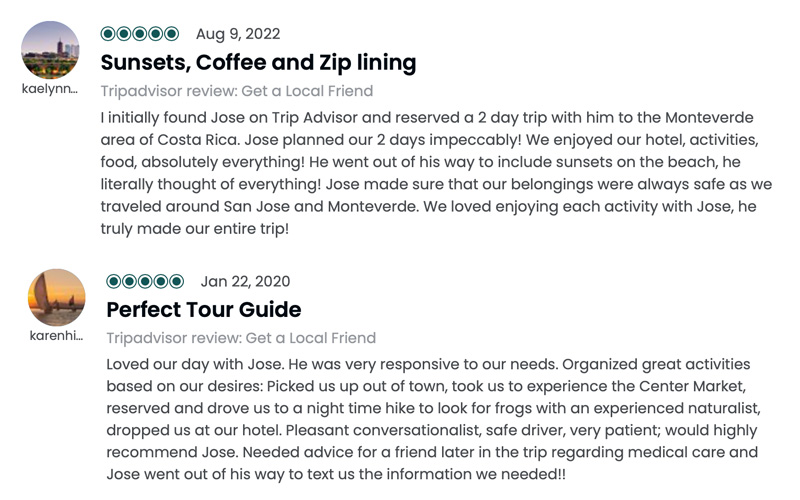Open the karenhi username link
The image size is (800, 500).
[x=56, y=336]
